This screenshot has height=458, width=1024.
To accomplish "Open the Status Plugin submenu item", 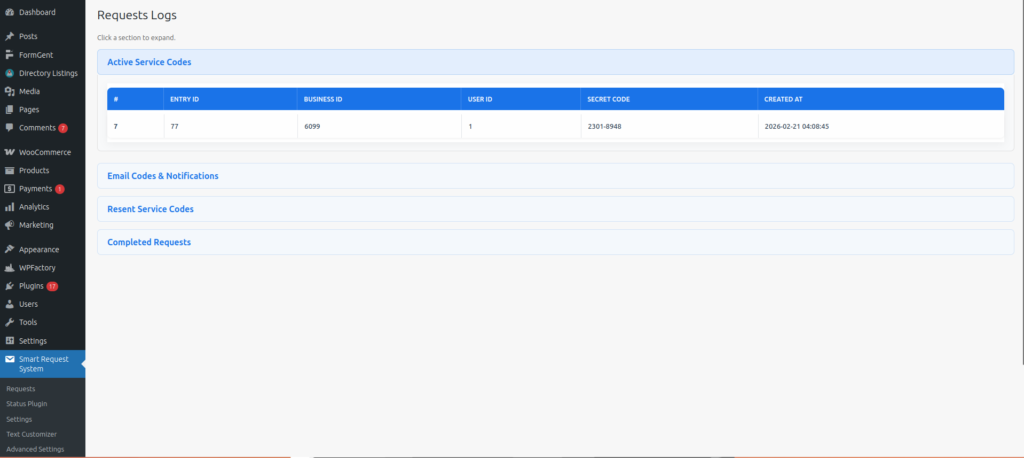I will [x=27, y=403].
